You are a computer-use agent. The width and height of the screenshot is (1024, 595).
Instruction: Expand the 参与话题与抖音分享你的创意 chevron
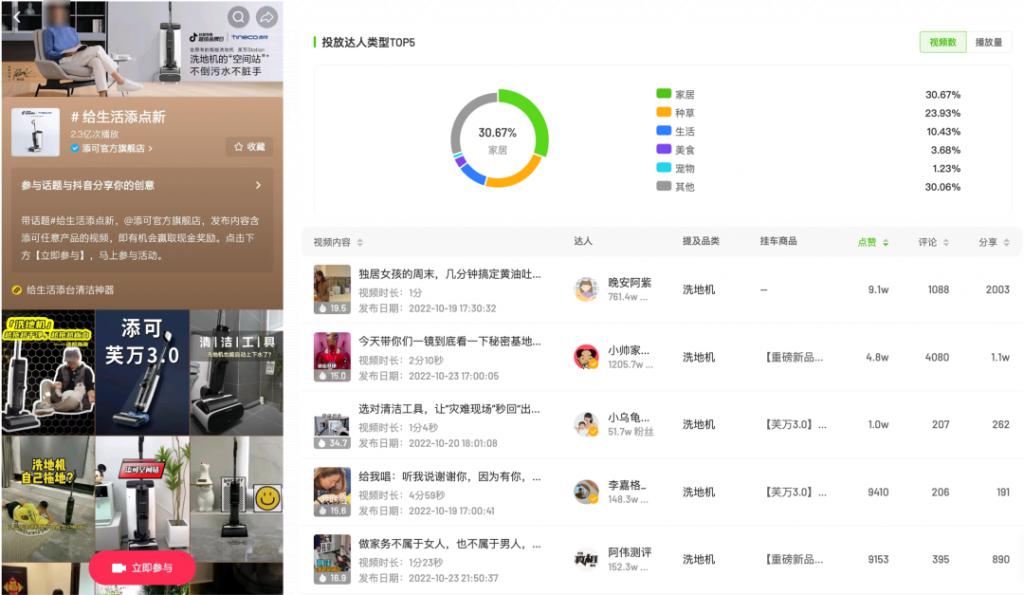tap(259, 185)
